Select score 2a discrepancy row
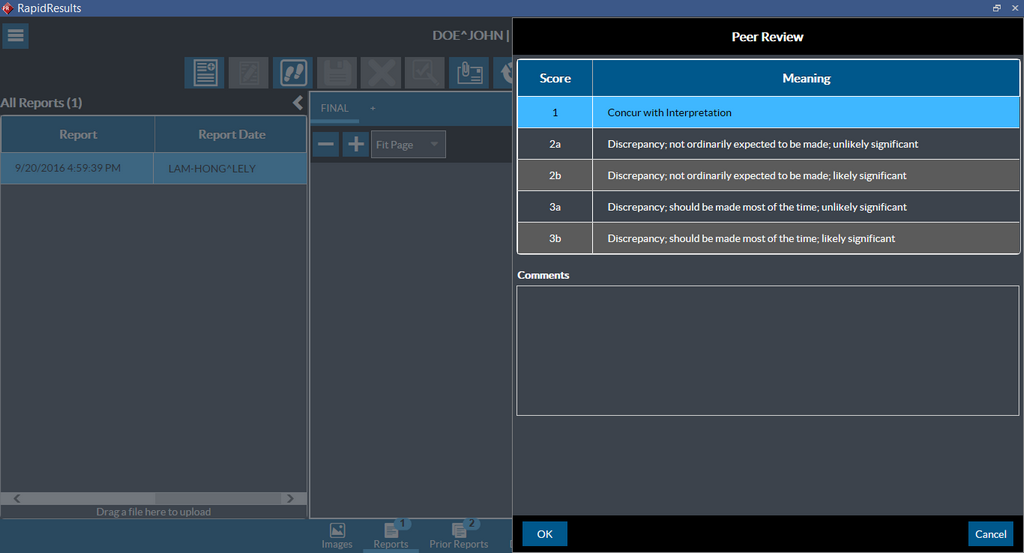 pos(767,144)
